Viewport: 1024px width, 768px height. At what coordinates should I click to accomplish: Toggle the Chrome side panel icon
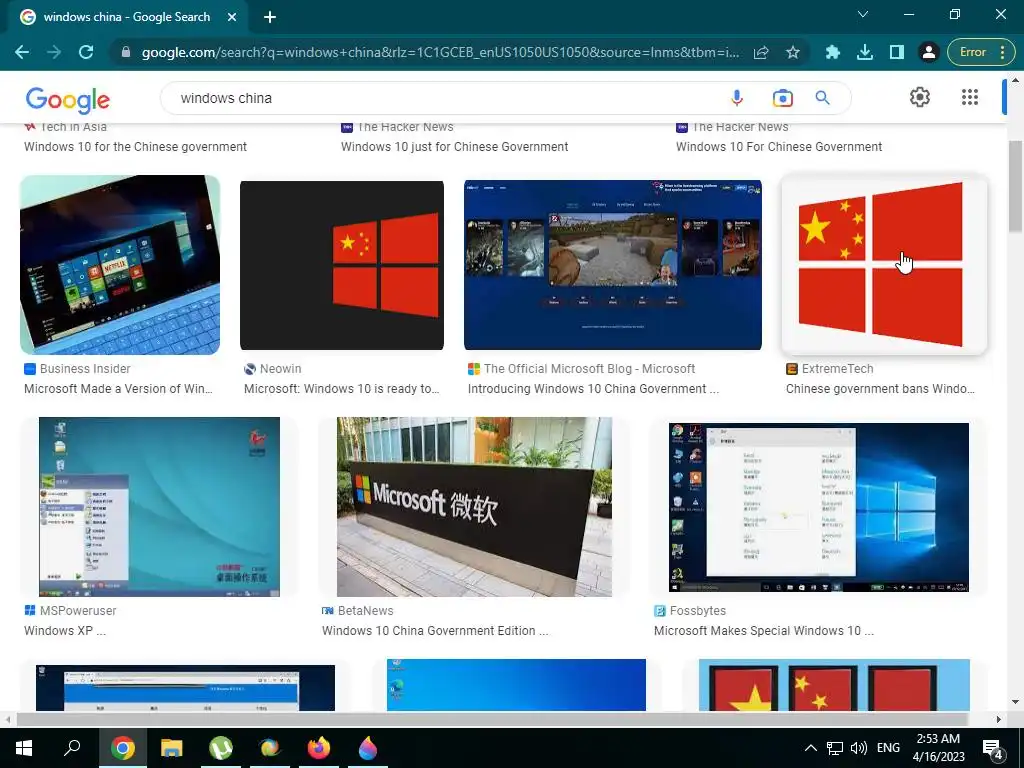[897, 52]
